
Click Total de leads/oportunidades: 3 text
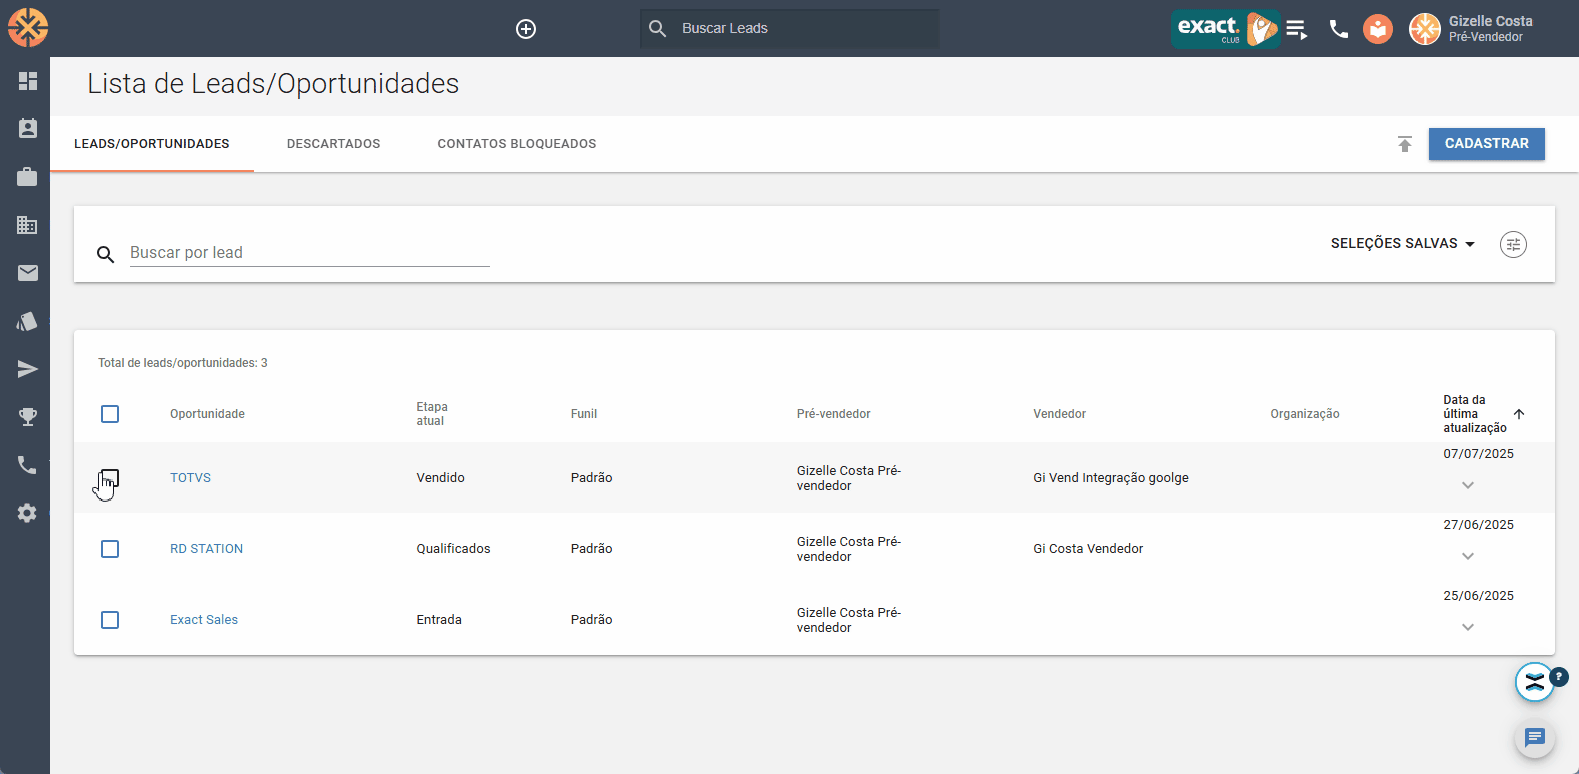tap(183, 363)
